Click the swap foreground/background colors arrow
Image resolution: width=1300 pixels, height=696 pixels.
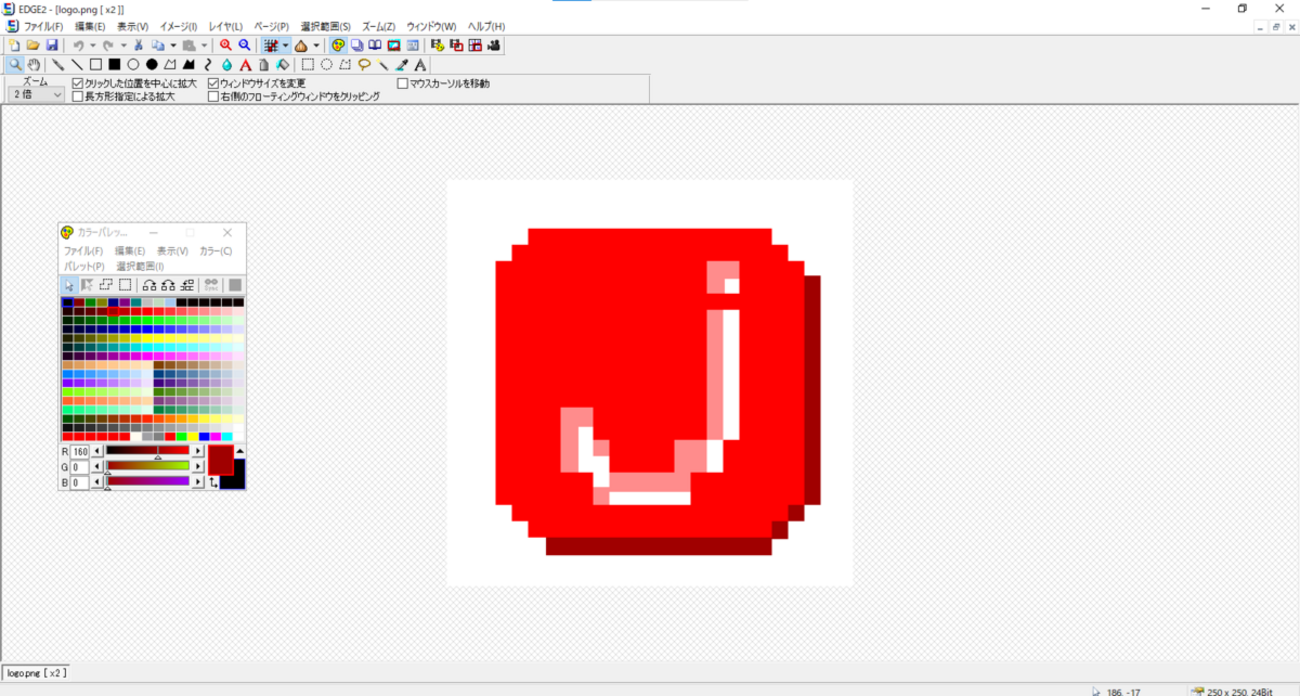(213, 482)
